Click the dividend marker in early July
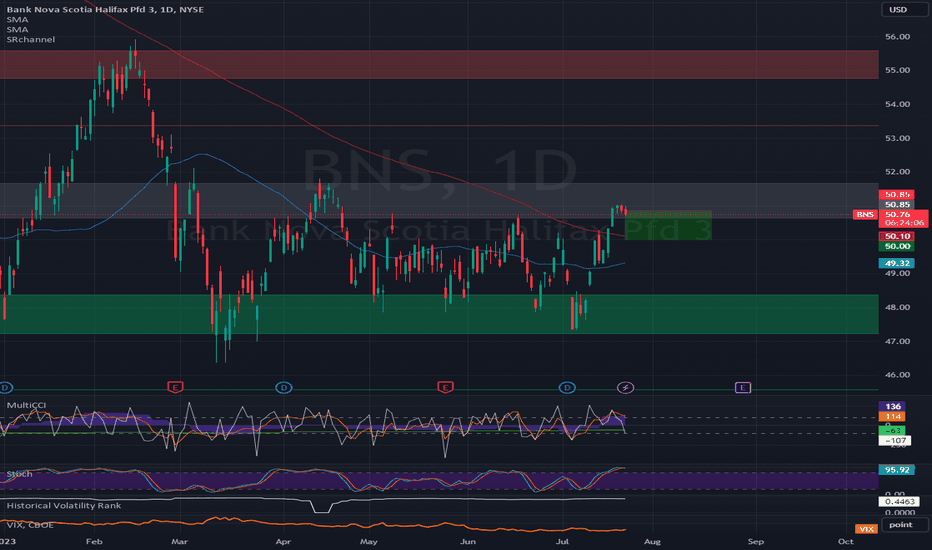 click(x=567, y=388)
